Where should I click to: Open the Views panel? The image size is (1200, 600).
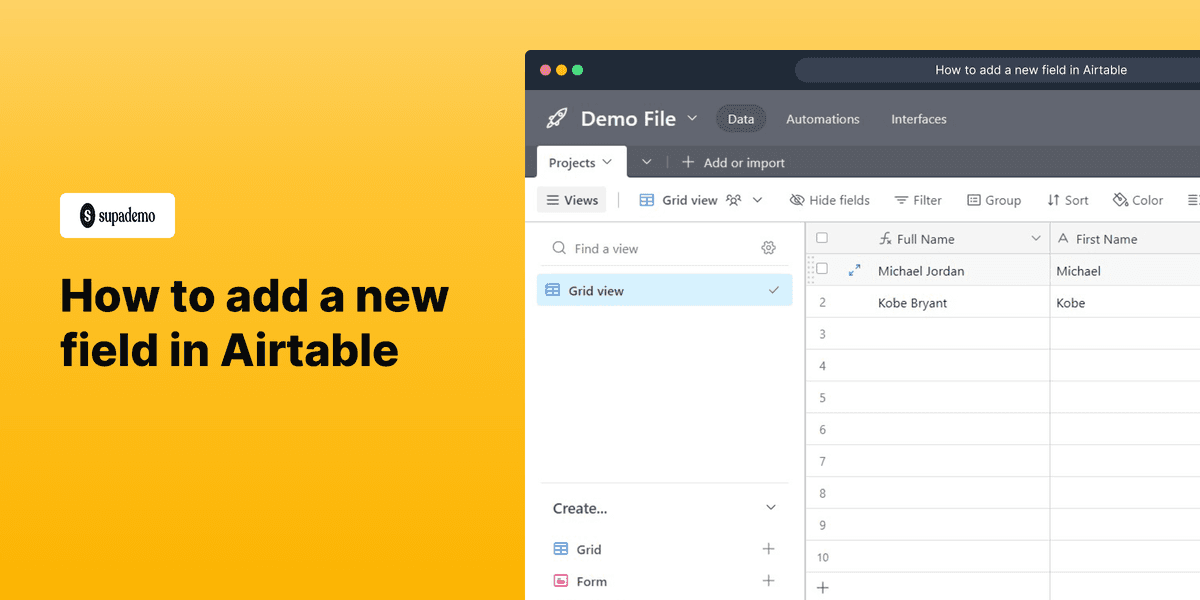coord(571,200)
